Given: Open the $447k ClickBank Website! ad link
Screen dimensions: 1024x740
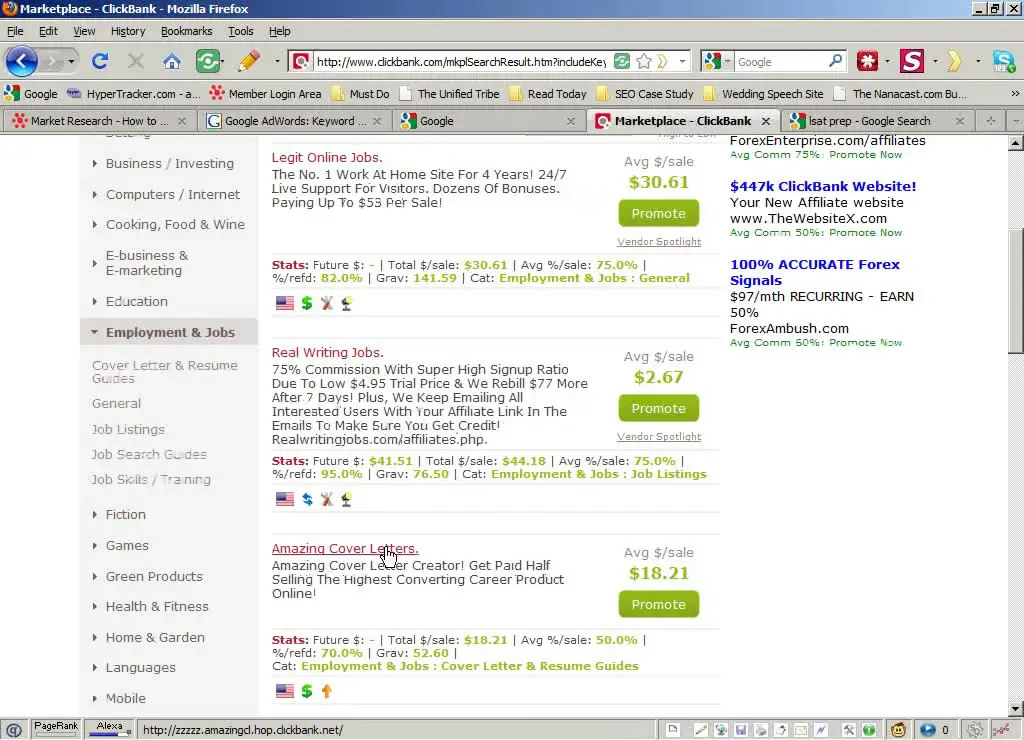Looking at the screenshot, I should [823, 186].
